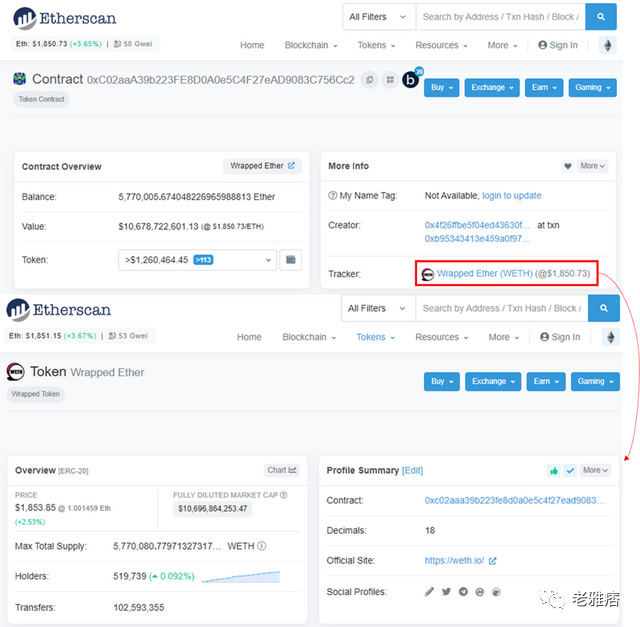Viewport: 640px width, 627px height.
Task: Click the lower search input field
Action: coord(502,308)
